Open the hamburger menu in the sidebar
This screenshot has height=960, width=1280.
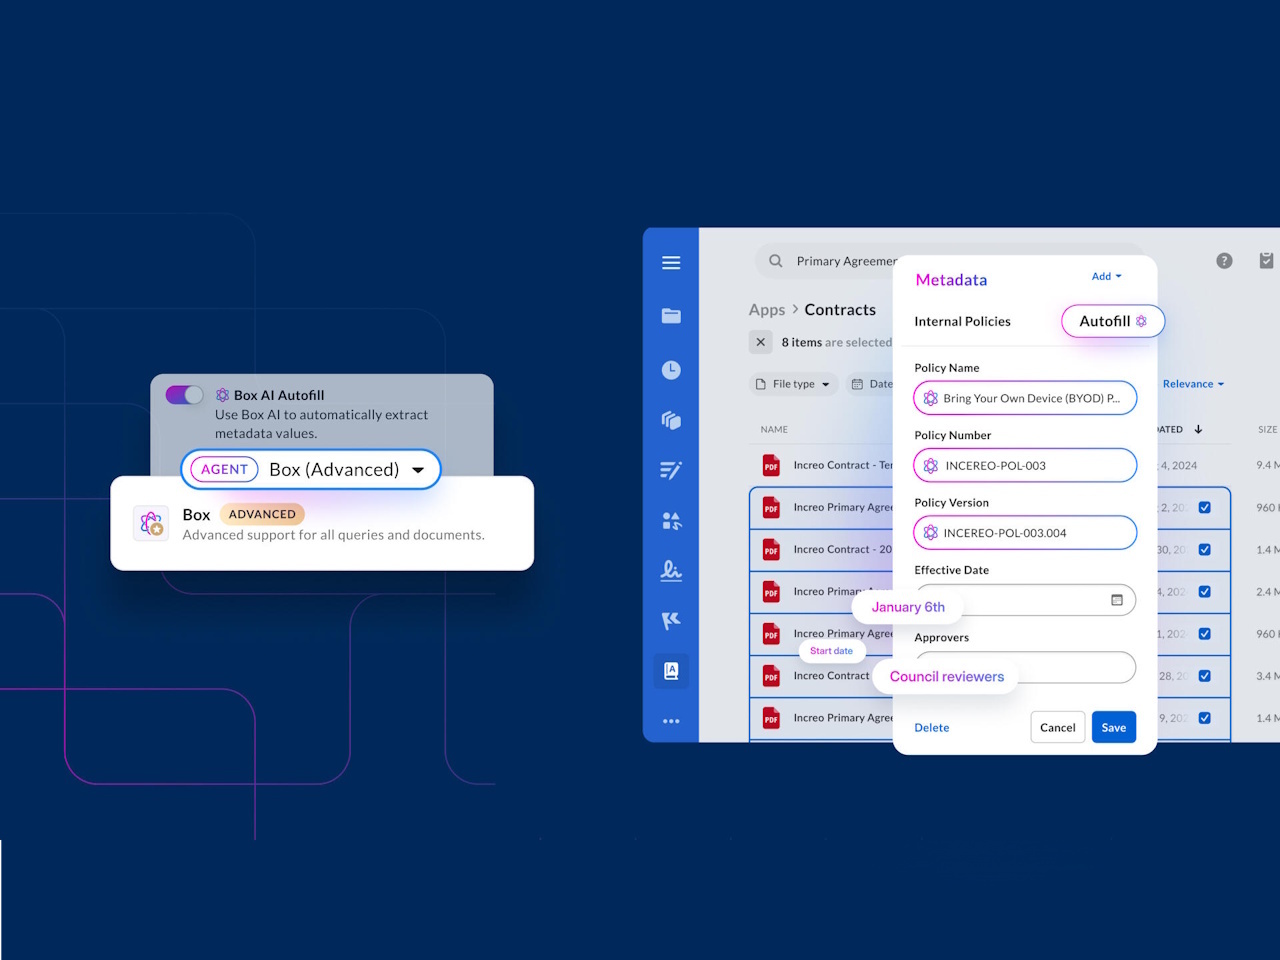(671, 263)
